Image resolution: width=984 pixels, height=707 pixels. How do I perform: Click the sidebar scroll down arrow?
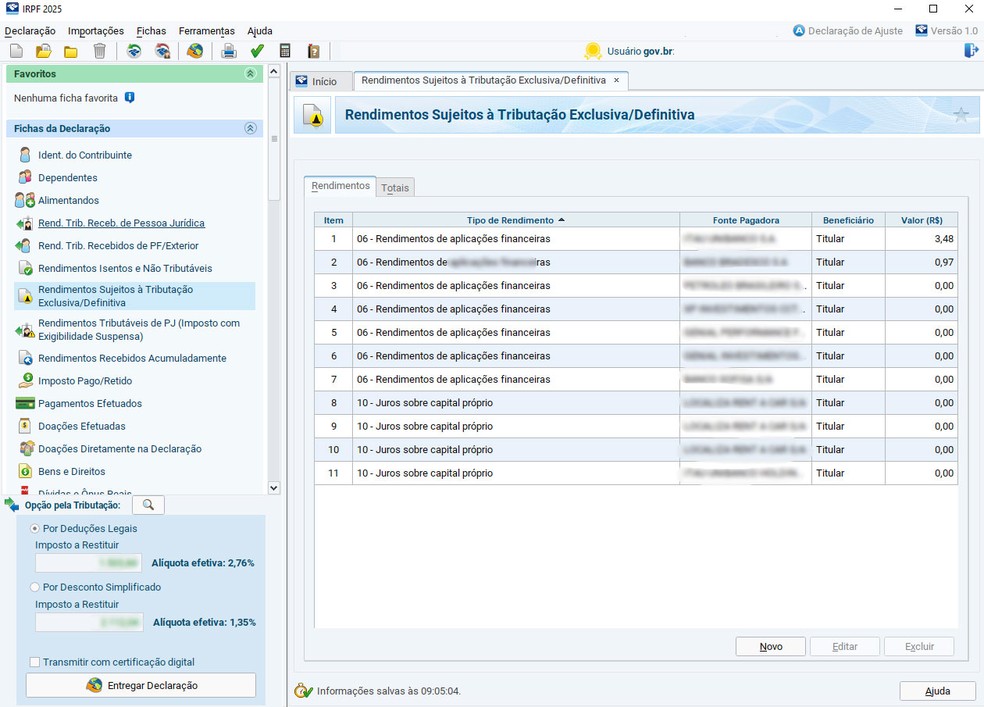274,487
